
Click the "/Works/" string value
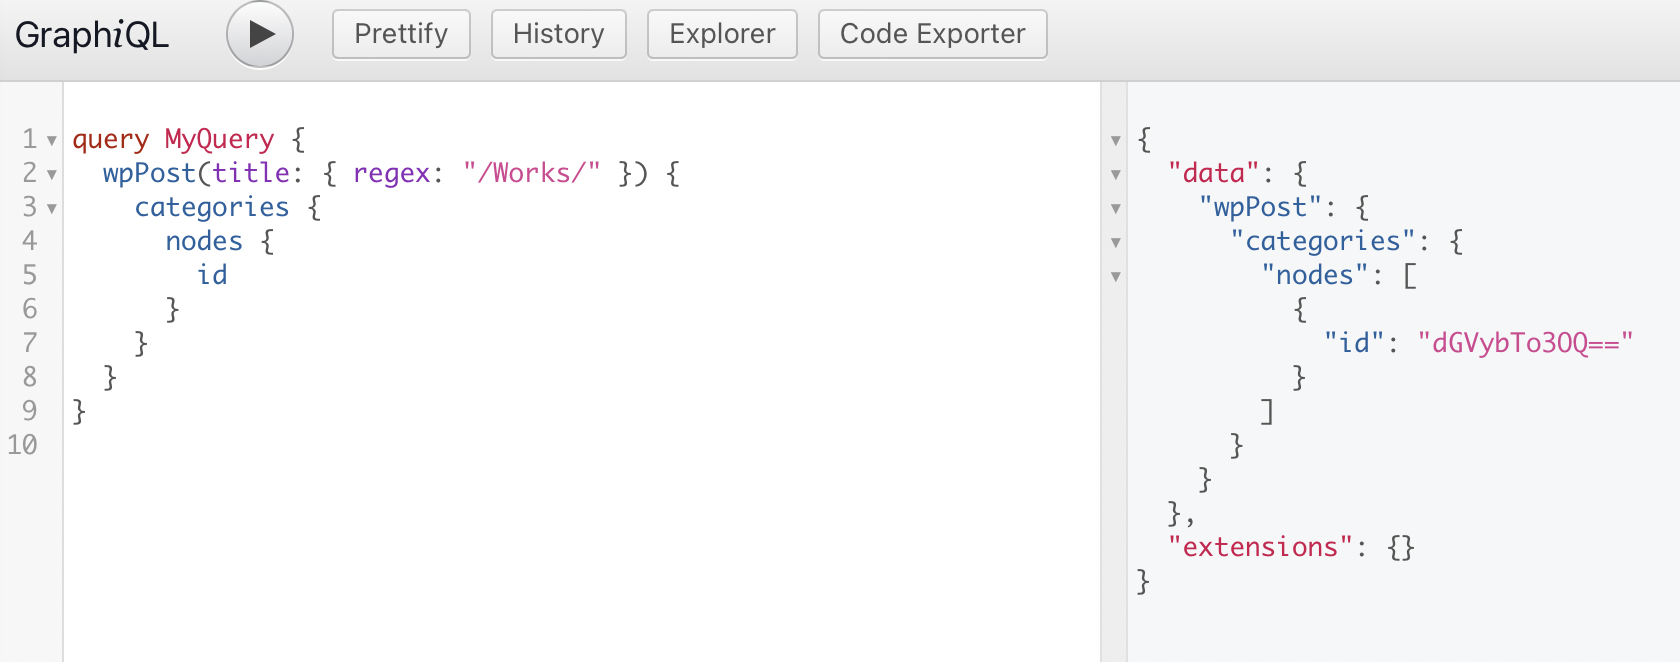[531, 173]
